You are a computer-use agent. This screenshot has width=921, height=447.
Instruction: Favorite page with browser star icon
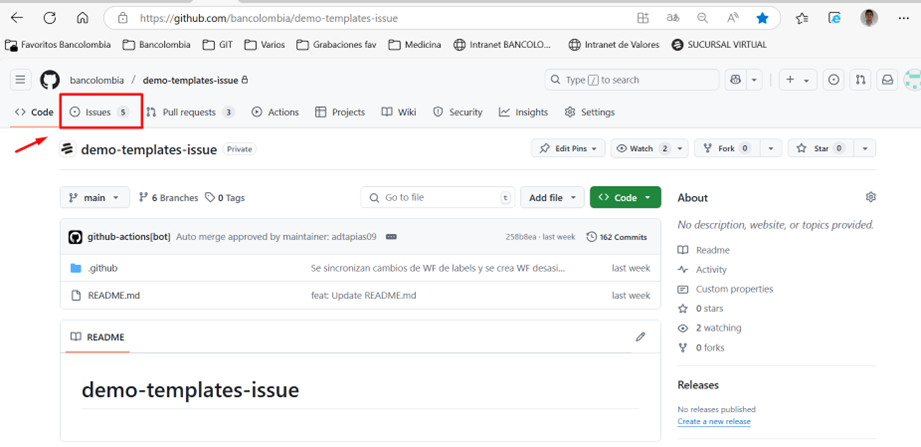coord(763,18)
